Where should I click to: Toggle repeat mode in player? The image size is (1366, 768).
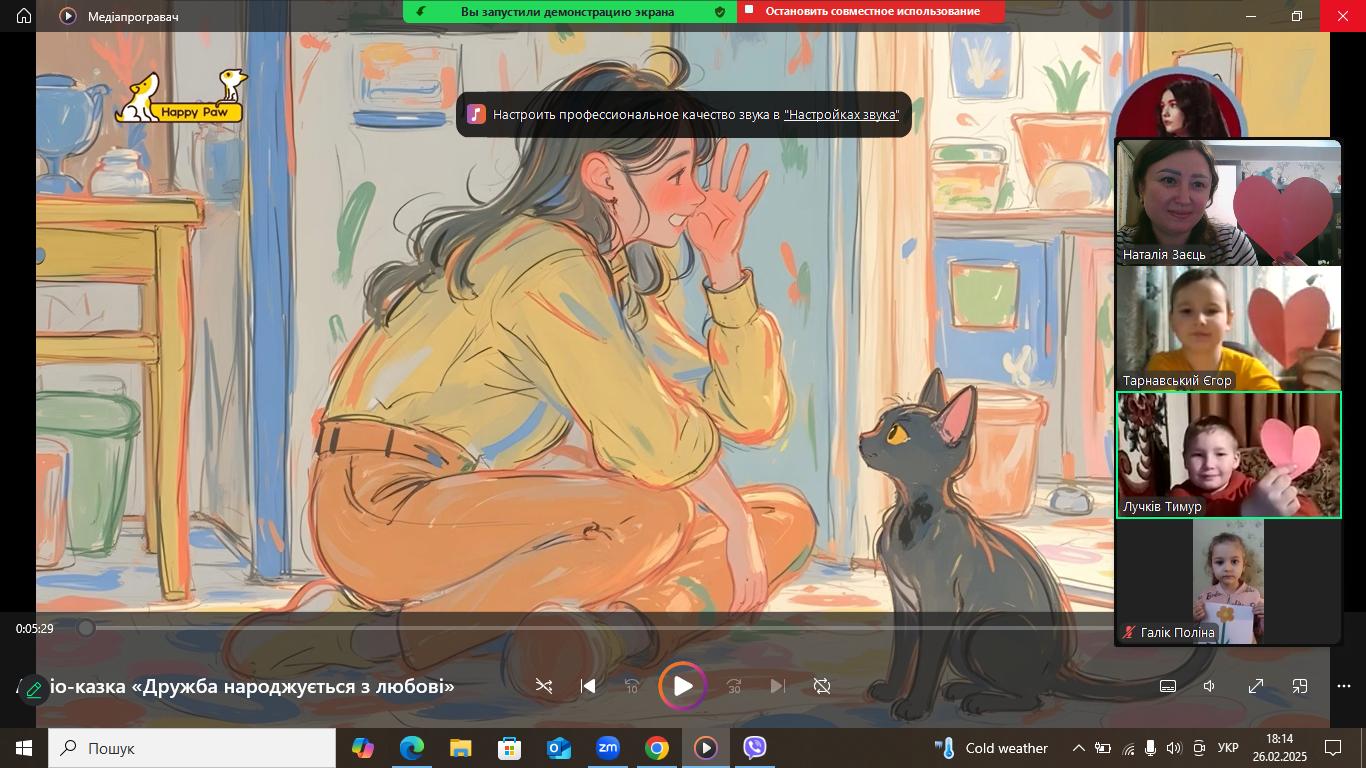point(822,686)
